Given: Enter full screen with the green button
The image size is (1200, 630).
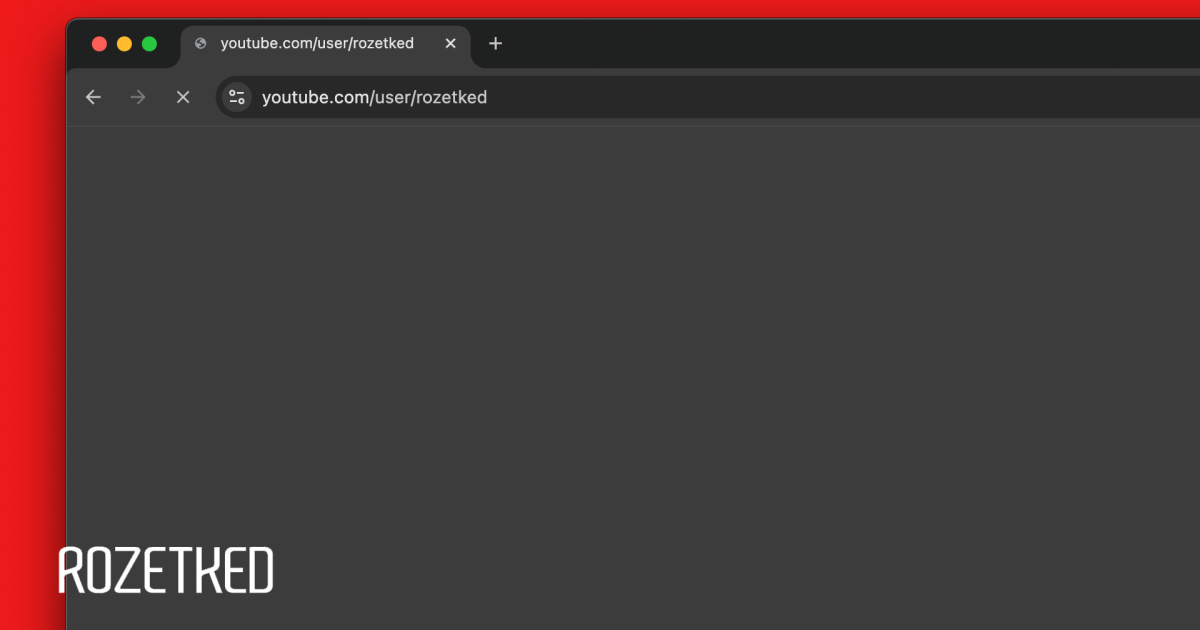Looking at the screenshot, I should click(x=149, y=44).
